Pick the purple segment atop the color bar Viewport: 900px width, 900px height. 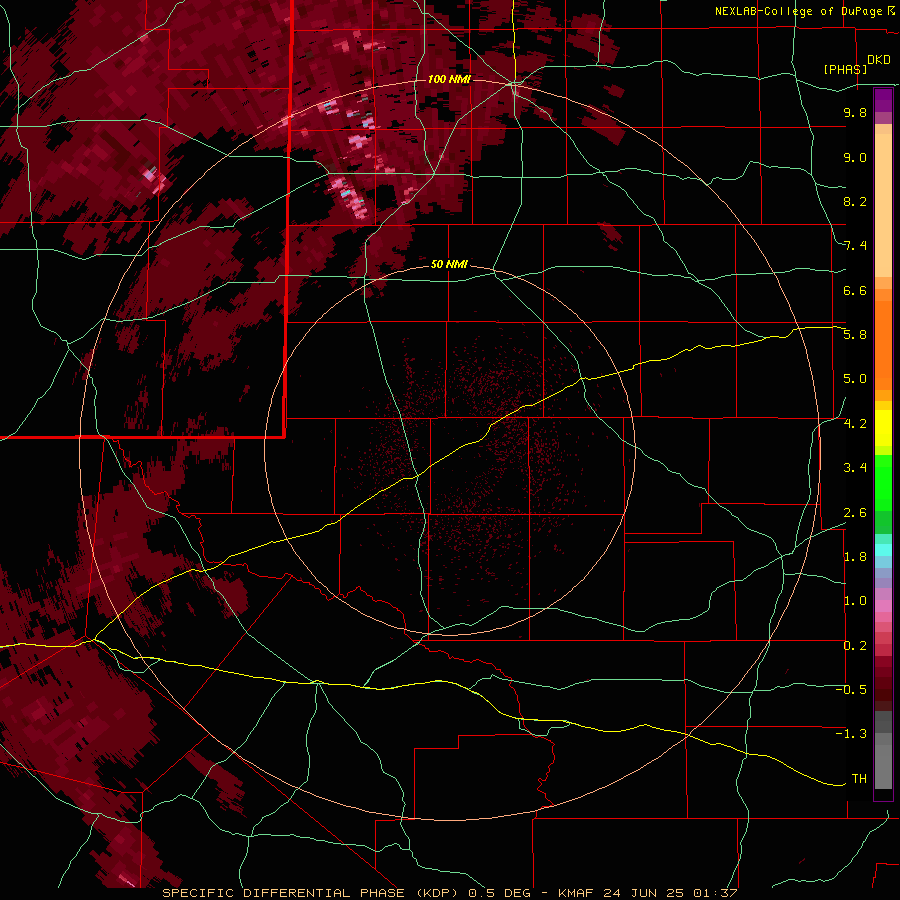point(883,100)
